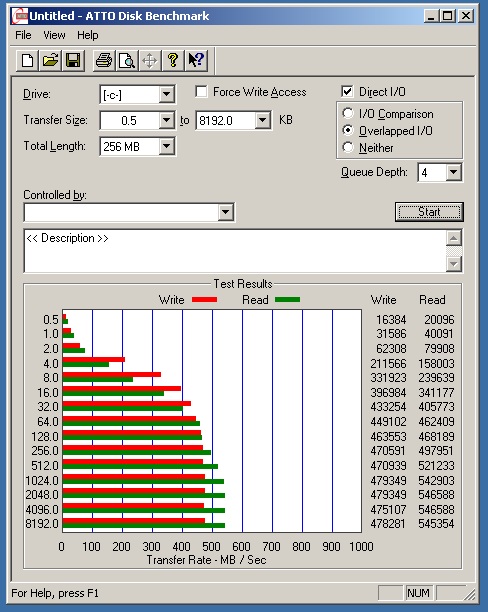Image resolution: width=488 pixels, height=612 pixels.
Task: Save results with the floppy disk icon
Action: point(73,60)
